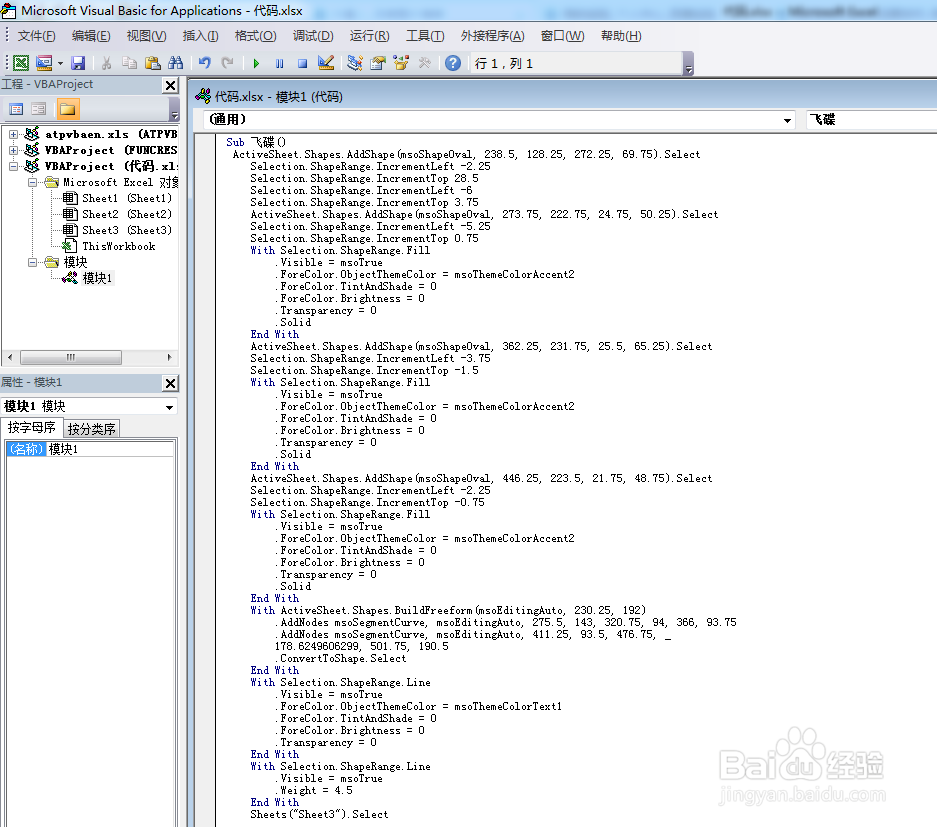Switch to the 按字母序 tab
This screenshot has height=827, width=937.
point(31,428)
